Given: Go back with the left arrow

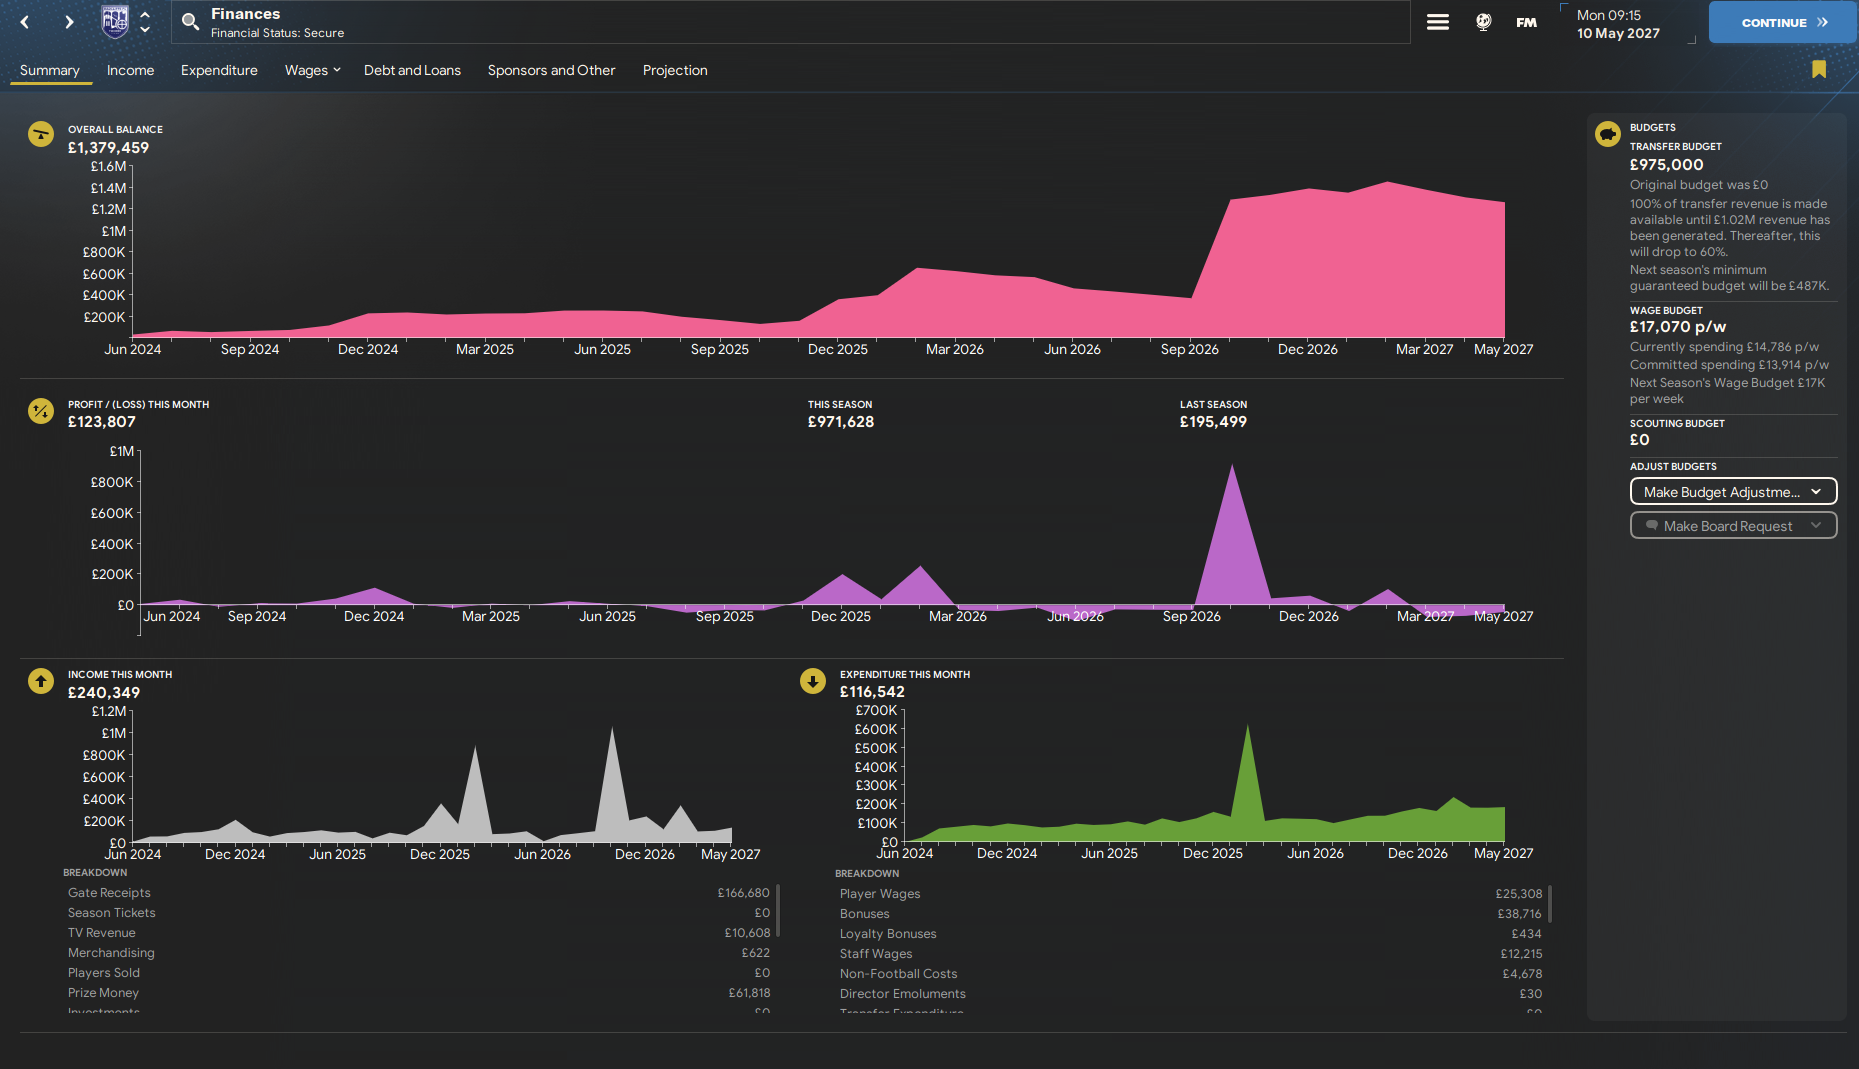Looking at the screenshot, I should coord(25,22).
